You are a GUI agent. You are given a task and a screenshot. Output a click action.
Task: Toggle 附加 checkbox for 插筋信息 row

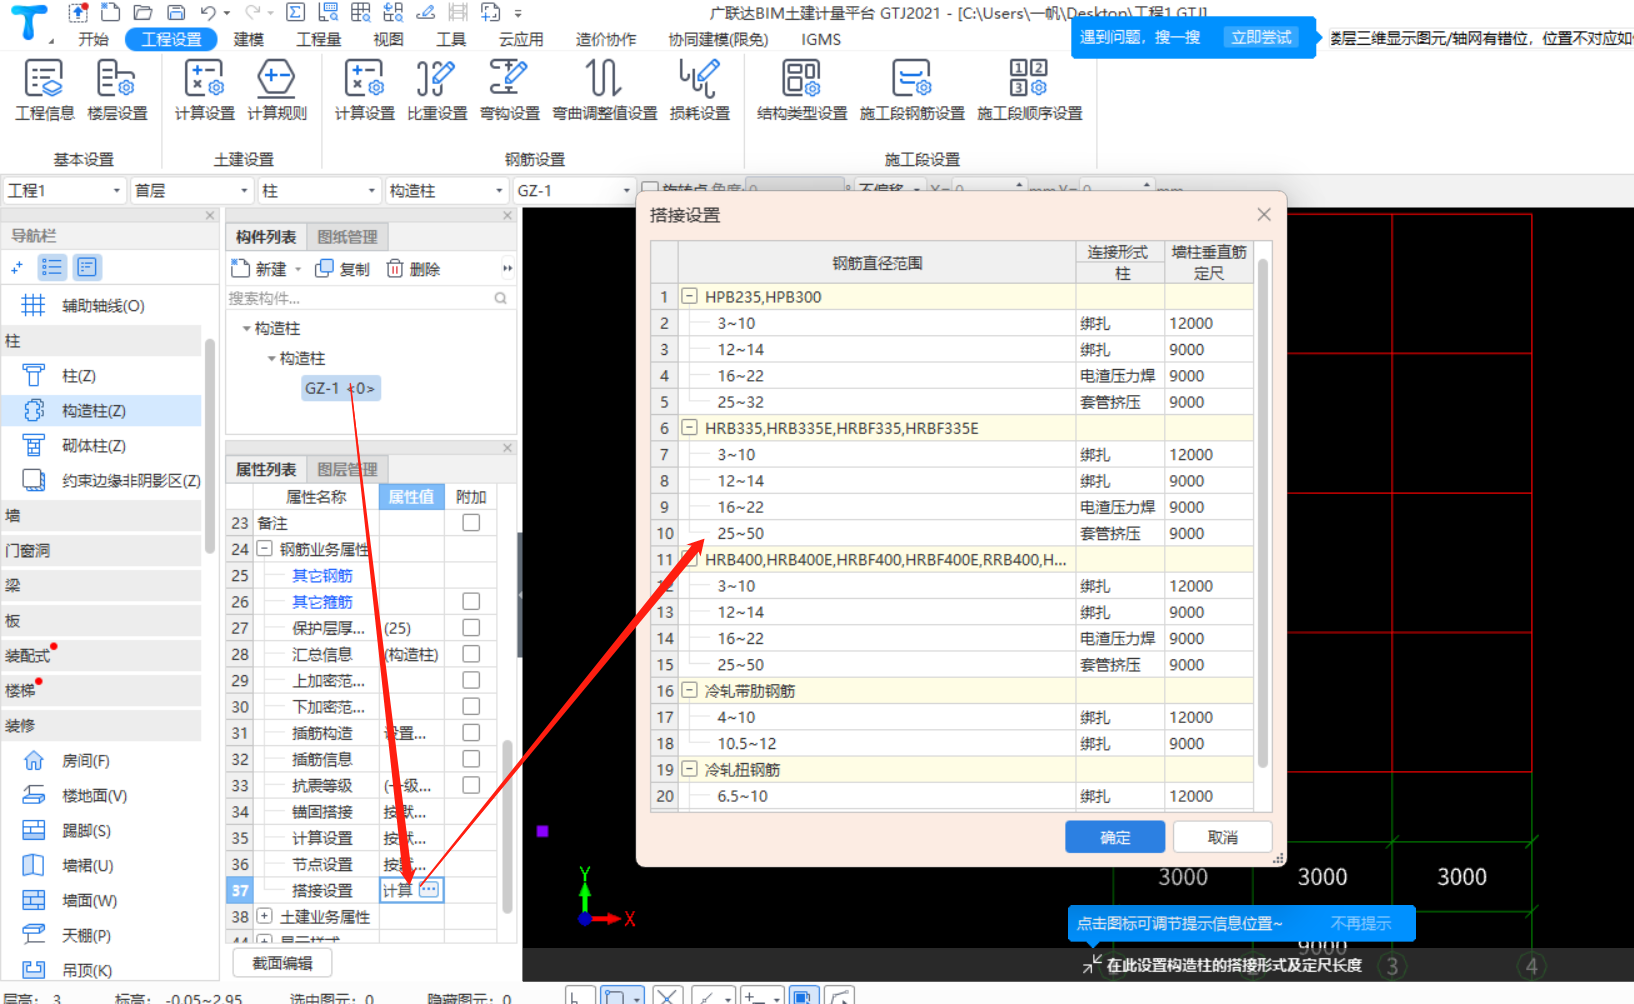471,758
